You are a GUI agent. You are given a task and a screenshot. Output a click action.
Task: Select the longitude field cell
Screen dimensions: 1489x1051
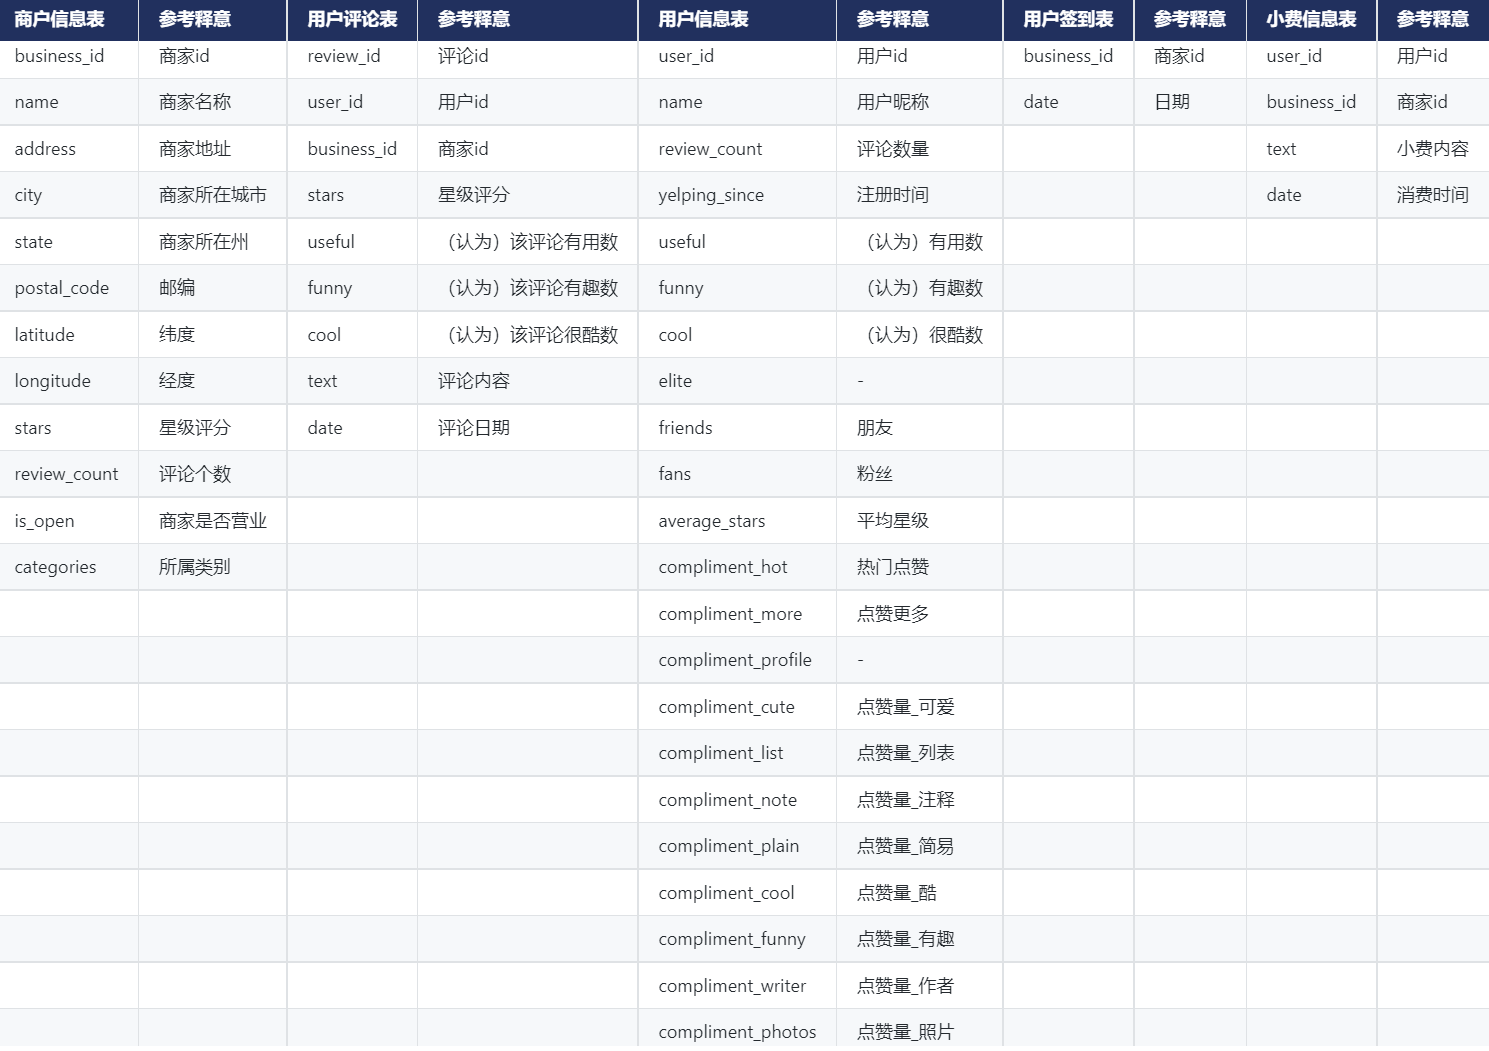[x=69, y=381]
